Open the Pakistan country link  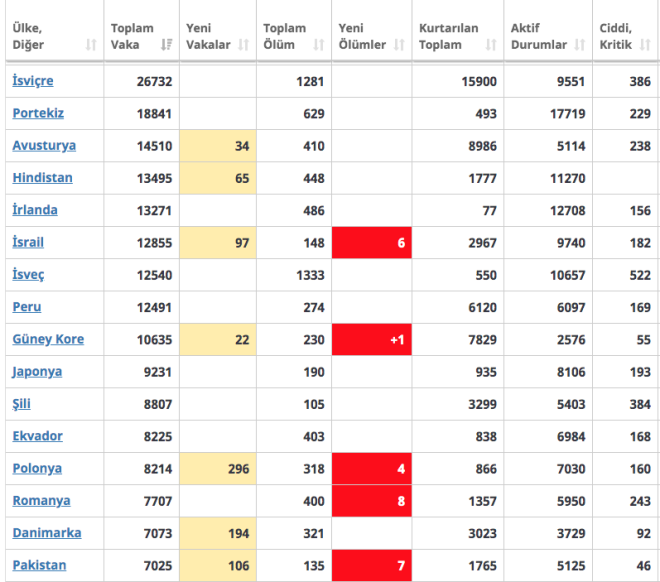pos(39,565)
